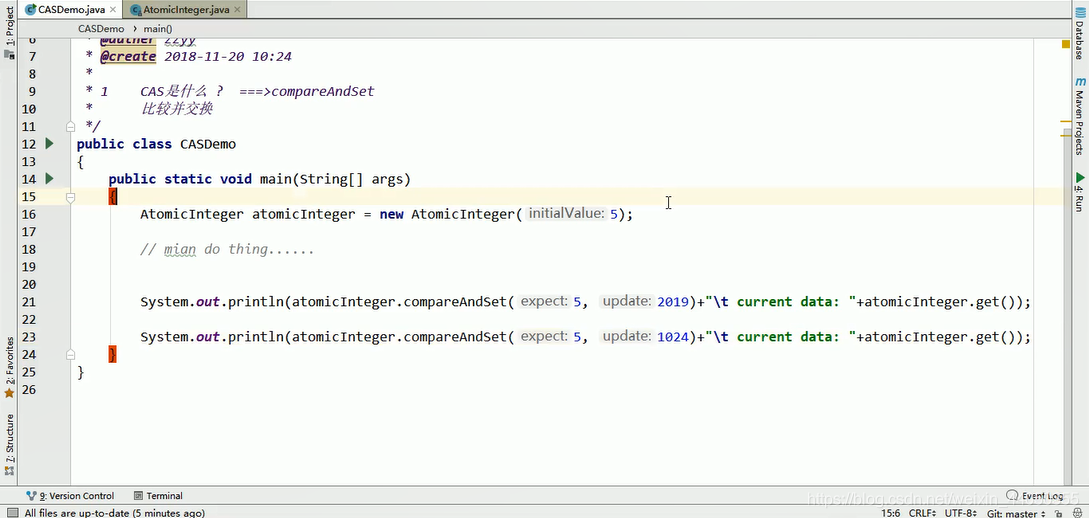Click 'compareAndSet' in comment on line 9
This screenshot has height=518, width=1089.
click(323, 92)
